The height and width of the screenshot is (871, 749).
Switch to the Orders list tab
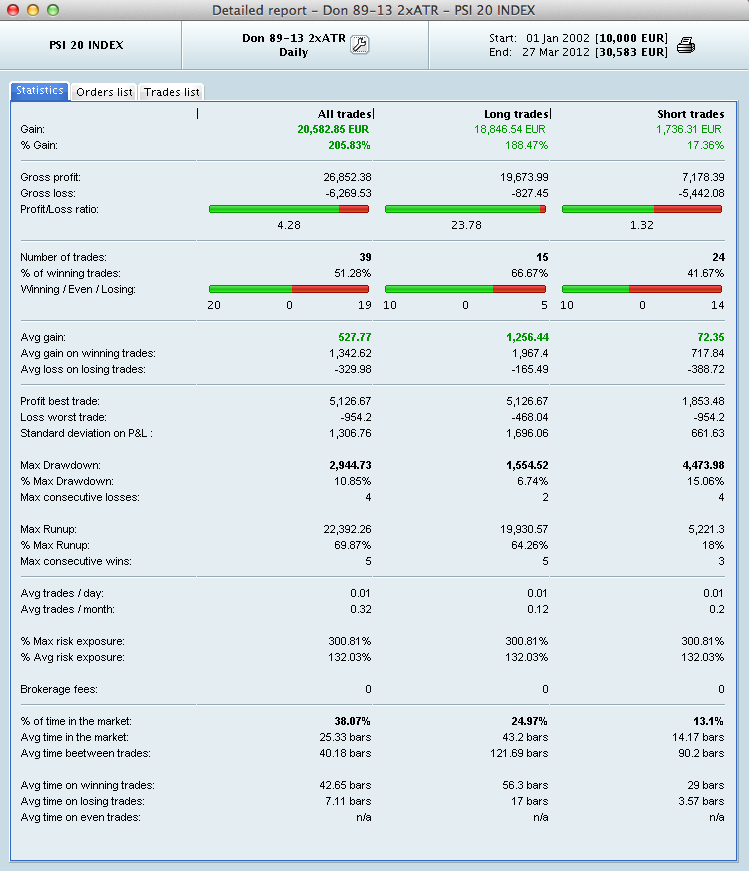pyautogui.click(x=104, y=92)
